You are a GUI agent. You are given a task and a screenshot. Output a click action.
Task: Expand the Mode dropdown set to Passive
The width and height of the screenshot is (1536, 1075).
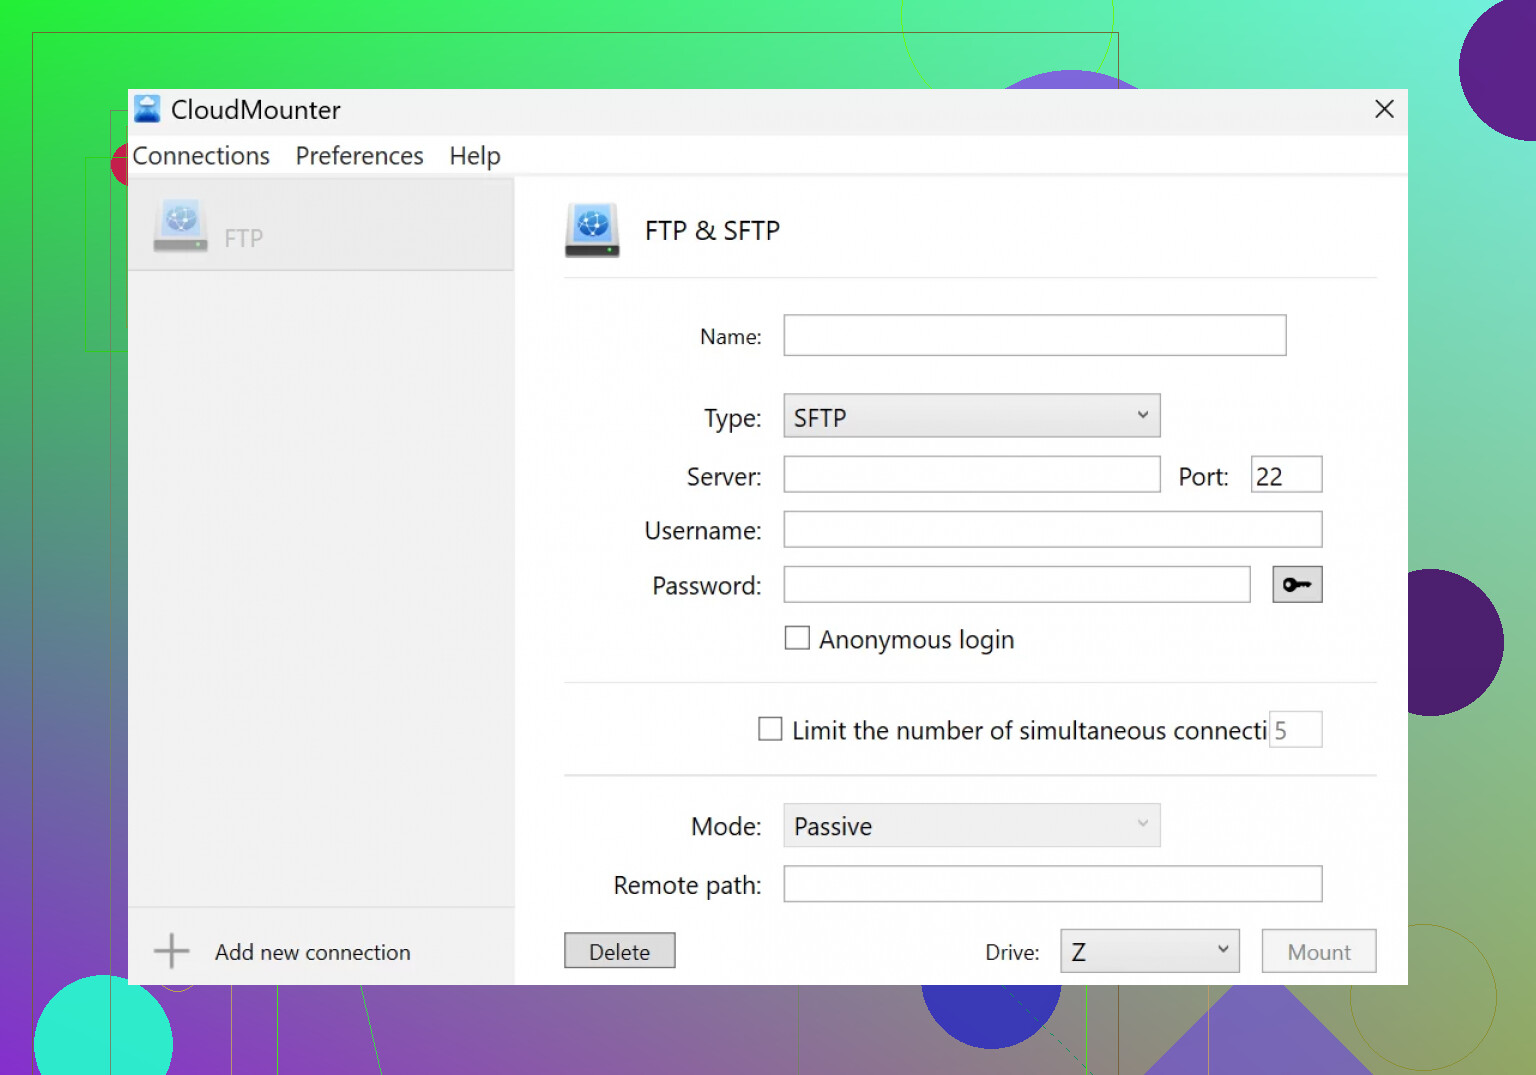click(x=971, y=826)
